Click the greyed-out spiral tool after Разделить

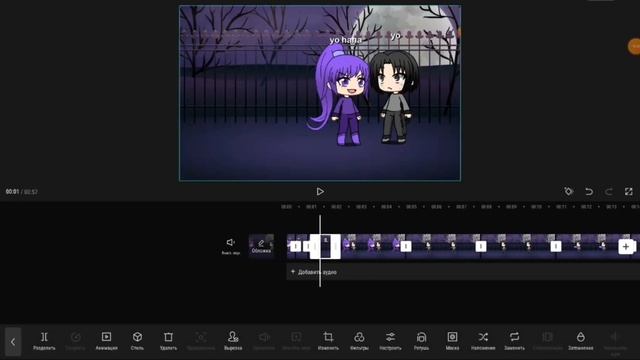(76, 340)
